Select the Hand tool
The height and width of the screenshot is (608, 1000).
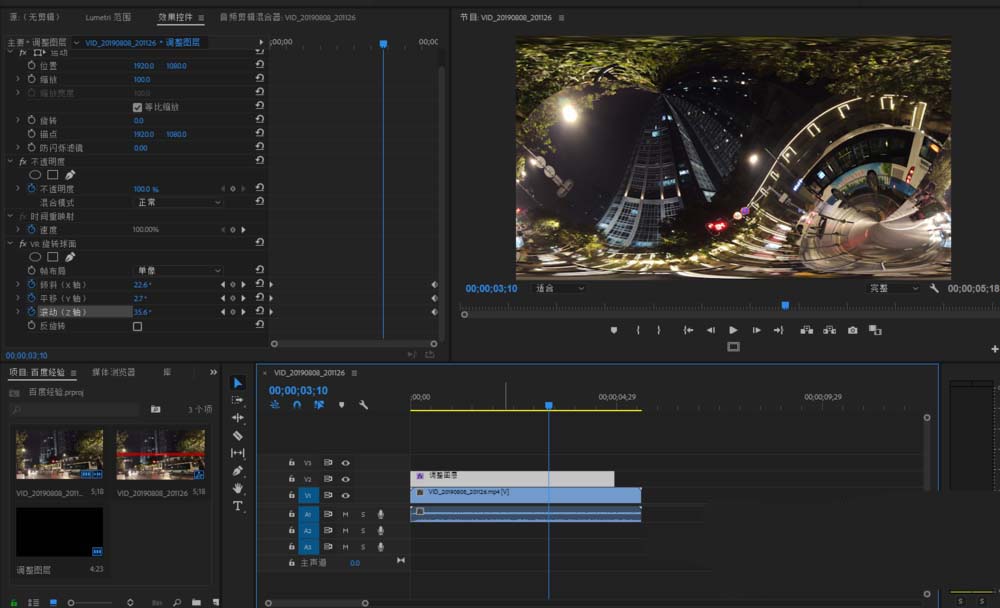pos(237,488)
